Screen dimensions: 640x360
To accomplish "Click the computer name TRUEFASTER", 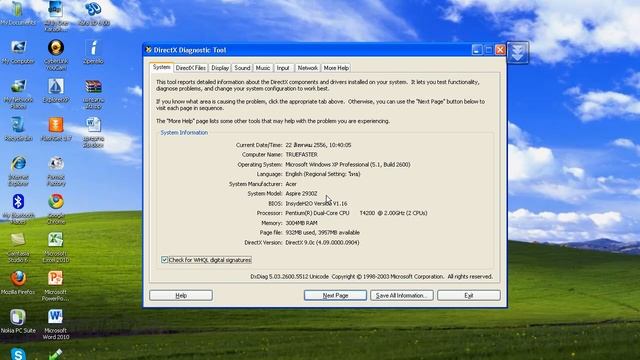I will pos(301,155).
